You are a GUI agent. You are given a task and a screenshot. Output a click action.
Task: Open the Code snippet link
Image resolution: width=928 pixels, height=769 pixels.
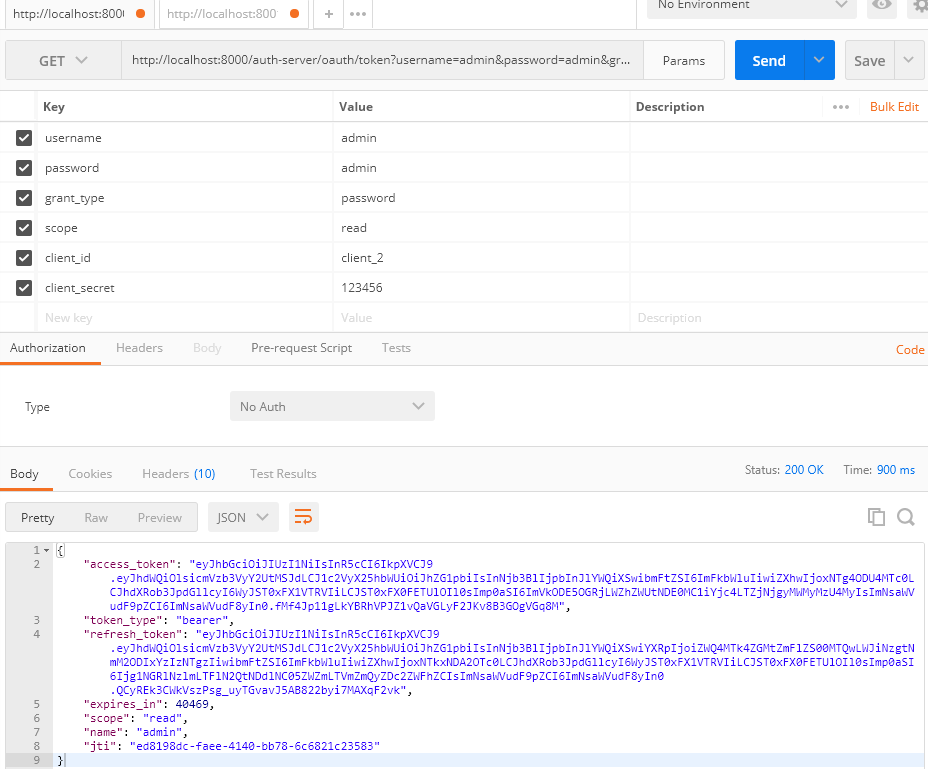[910, 349]
